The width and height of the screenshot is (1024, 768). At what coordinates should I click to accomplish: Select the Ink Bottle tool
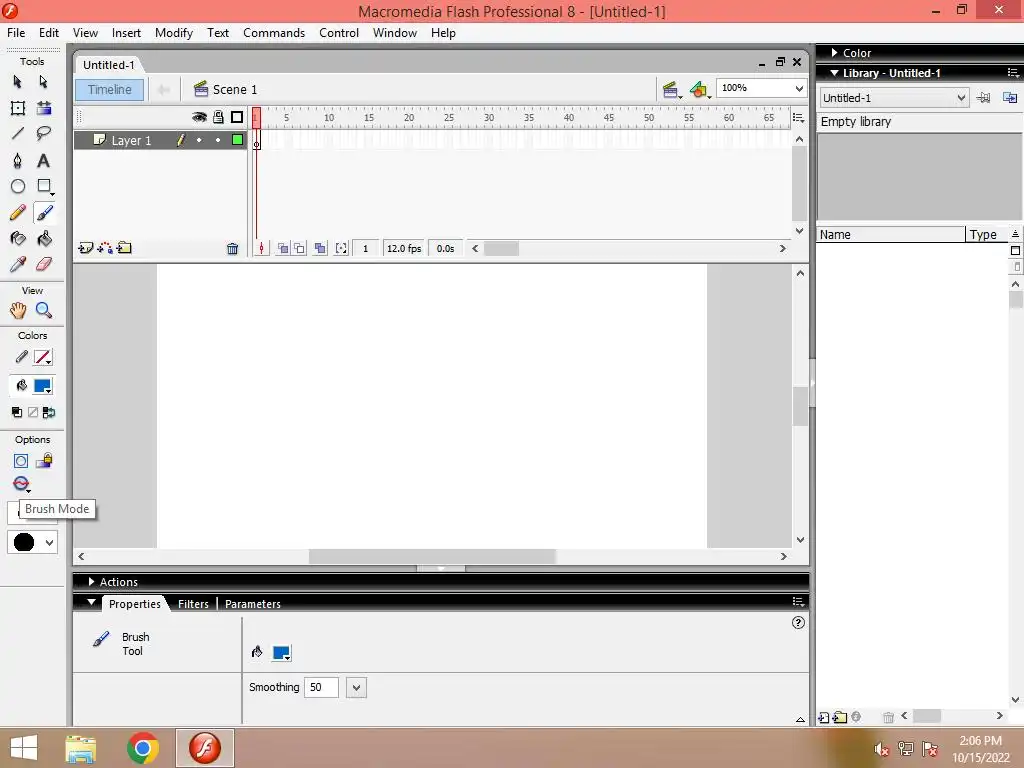(18, 238)
